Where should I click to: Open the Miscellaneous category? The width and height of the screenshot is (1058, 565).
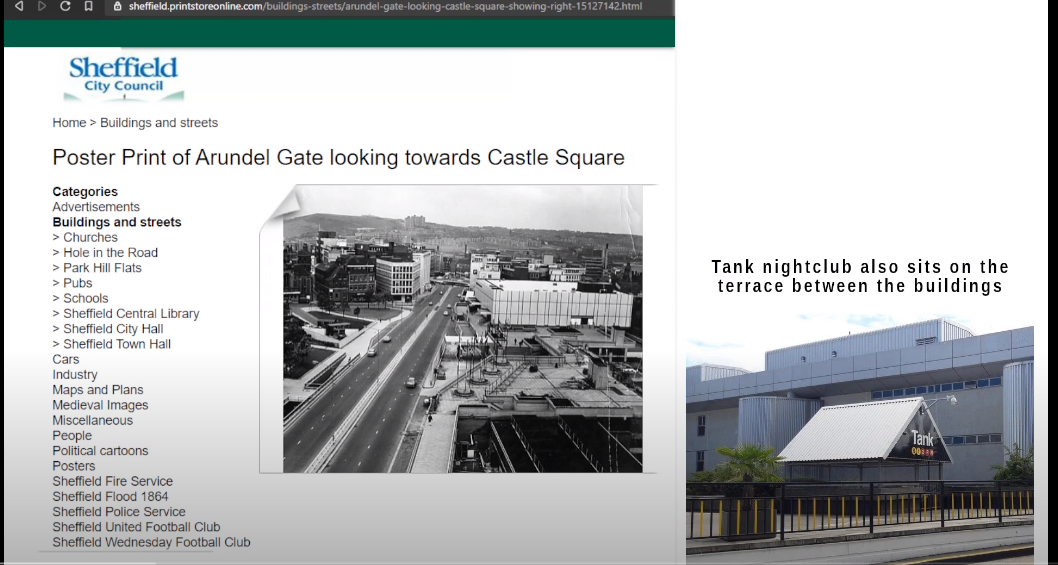click(92, 421)
